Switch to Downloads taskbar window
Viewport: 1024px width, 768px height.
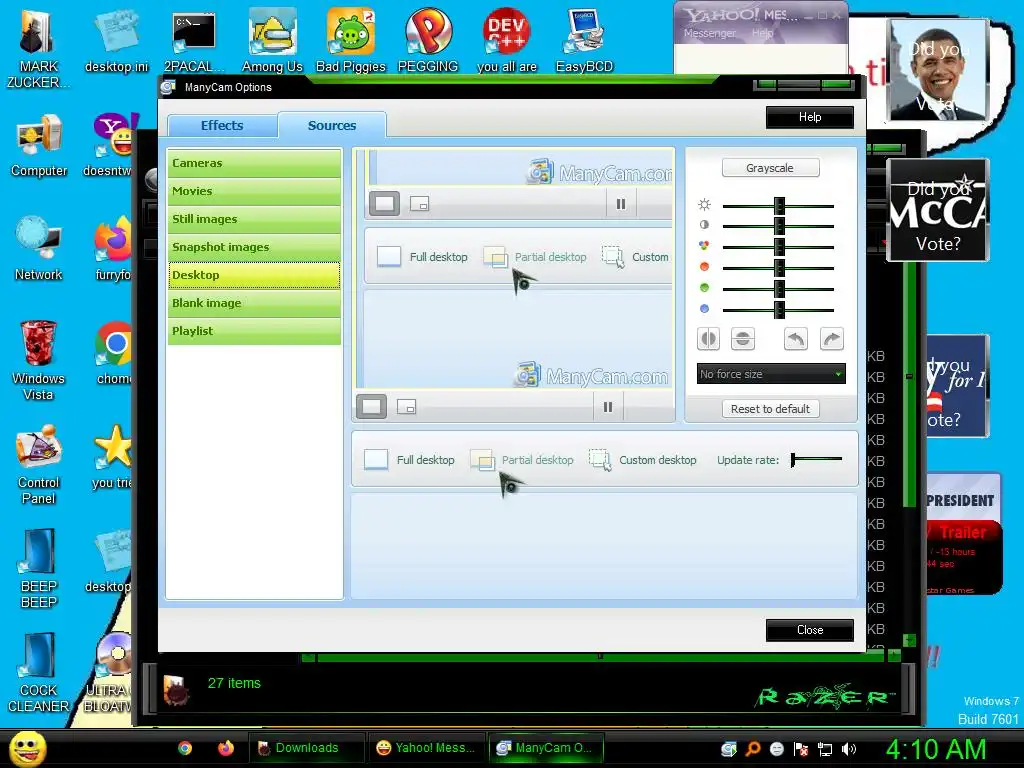[x=306, y=748]
